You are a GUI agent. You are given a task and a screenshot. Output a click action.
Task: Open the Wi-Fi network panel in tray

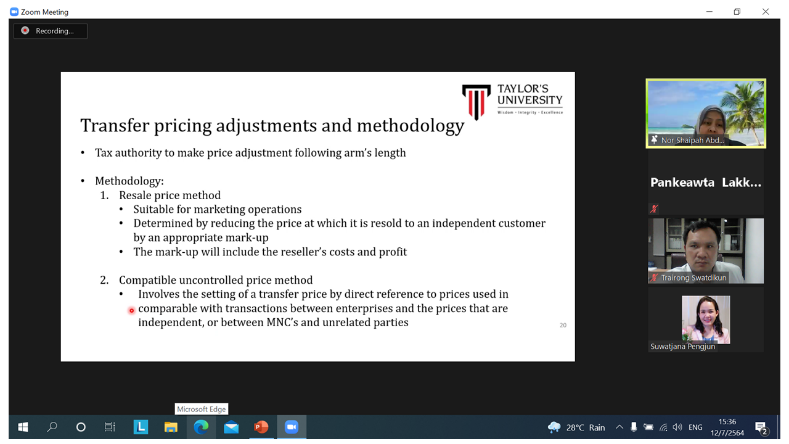pos(663,427)
